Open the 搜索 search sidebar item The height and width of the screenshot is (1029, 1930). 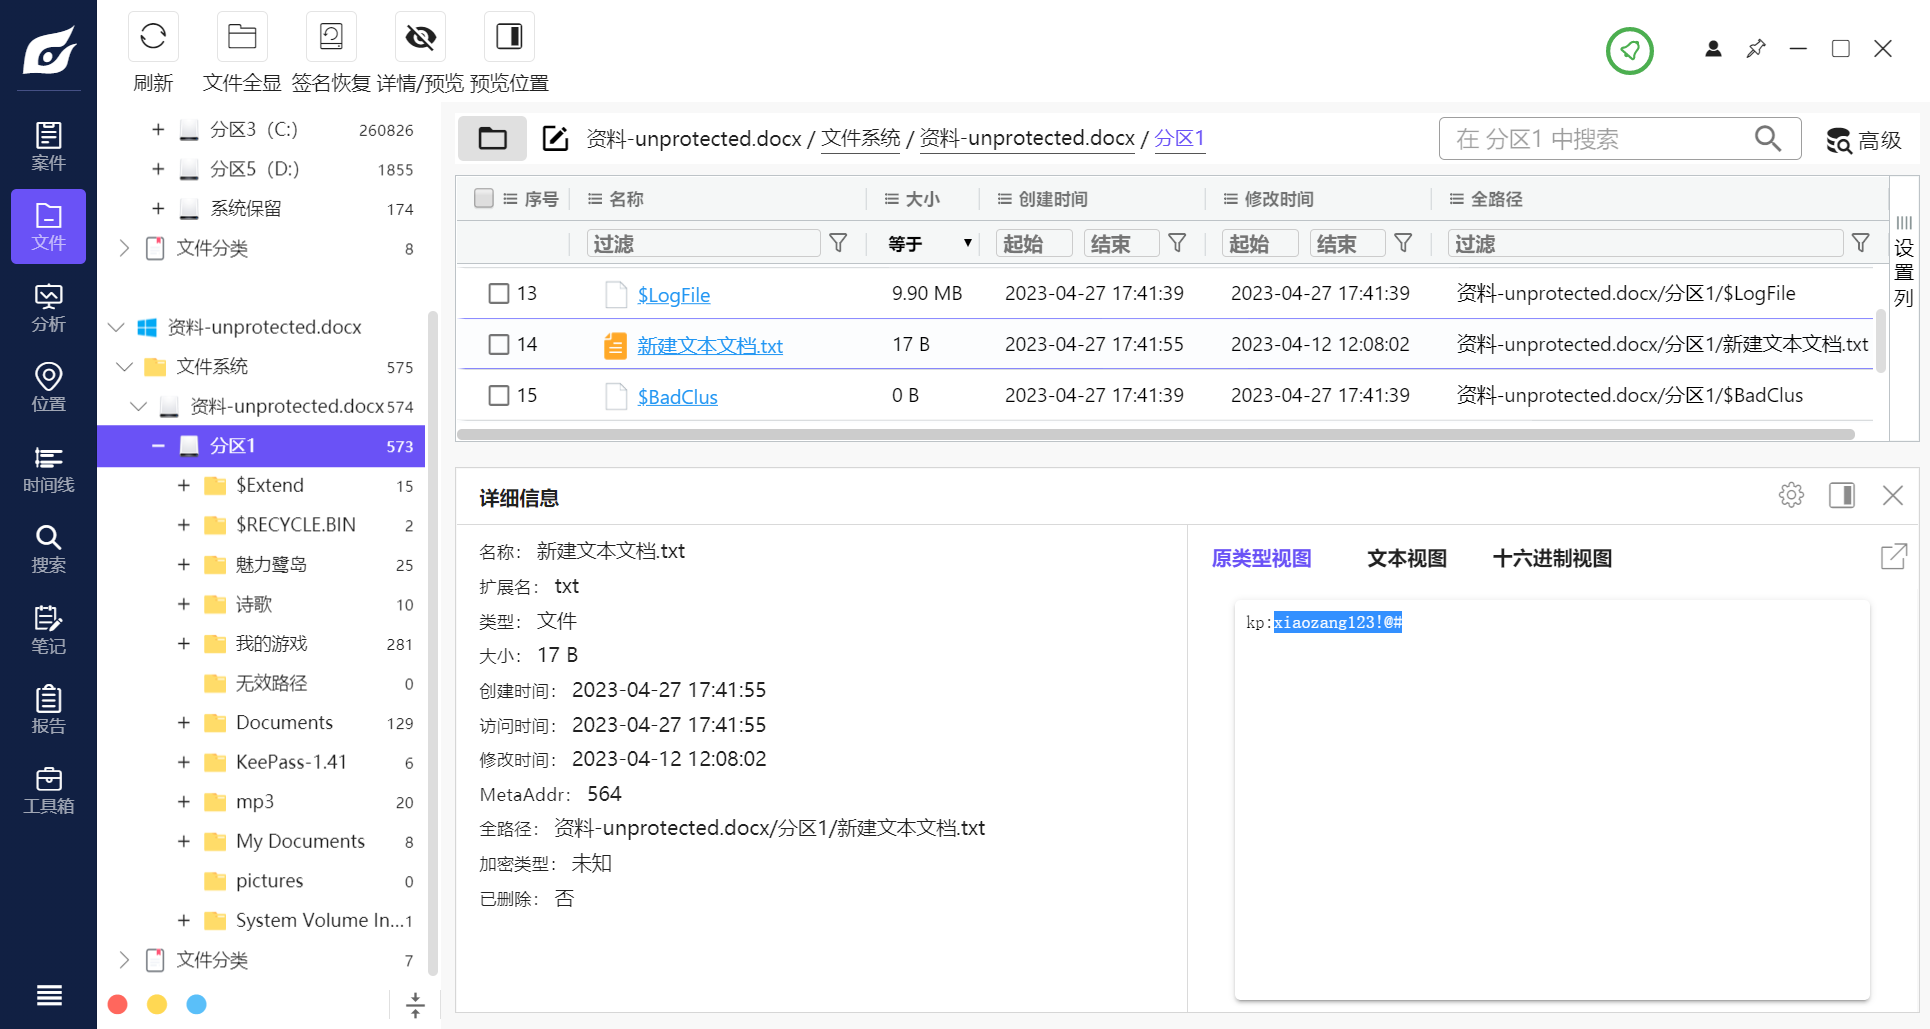point(48,549)
